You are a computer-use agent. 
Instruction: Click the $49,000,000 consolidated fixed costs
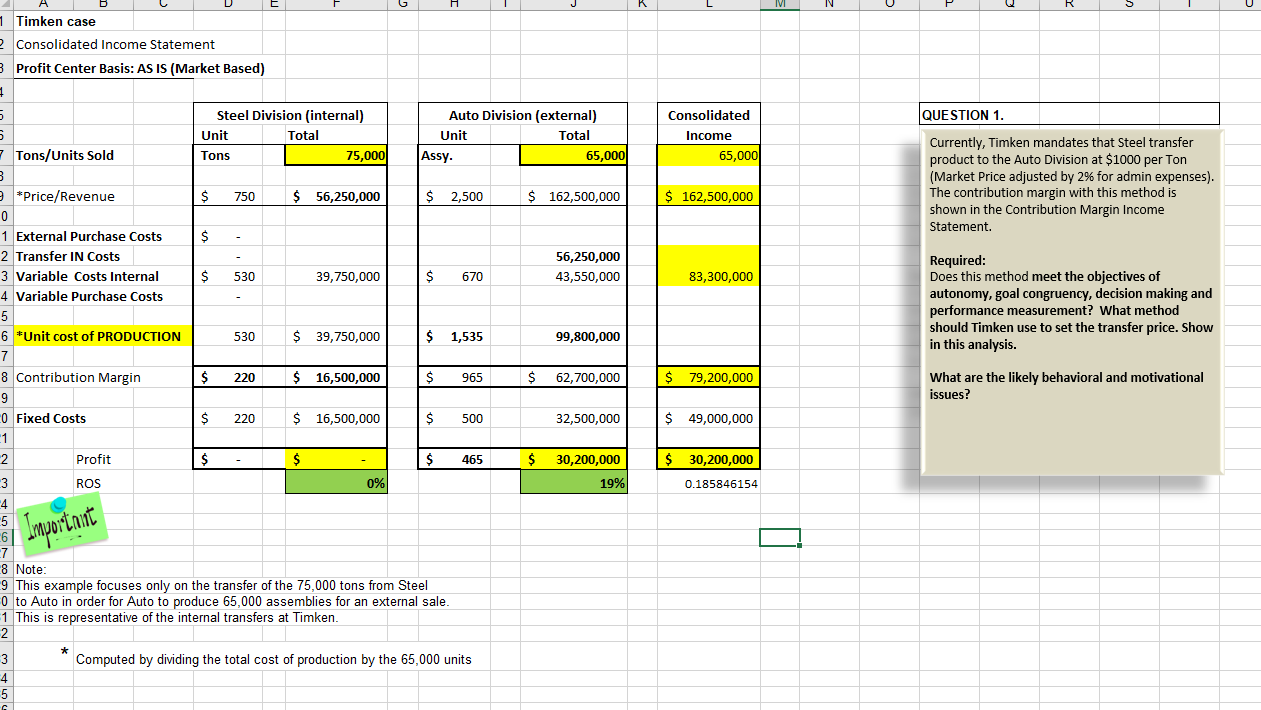tap(708, 418)
